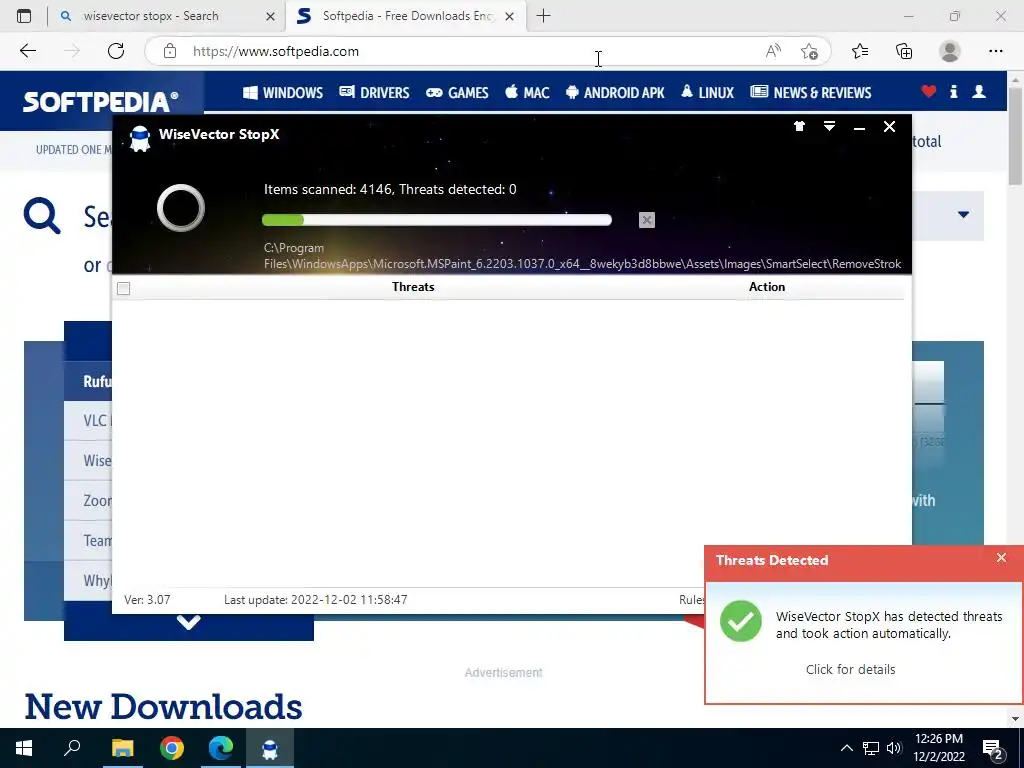1024x768 pixels.
Task: Open Edge Settings and more menu
Action: (x=995, y=51)
